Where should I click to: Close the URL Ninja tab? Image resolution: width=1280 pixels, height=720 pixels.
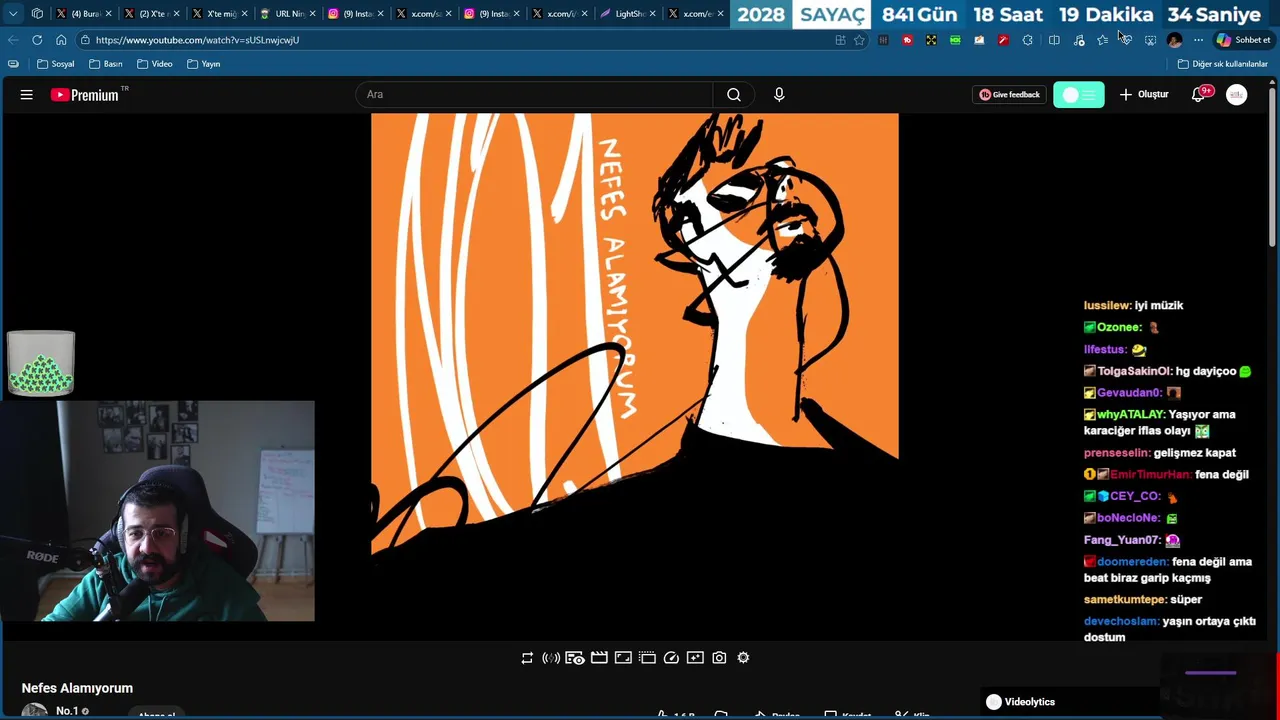coord(312,14)
